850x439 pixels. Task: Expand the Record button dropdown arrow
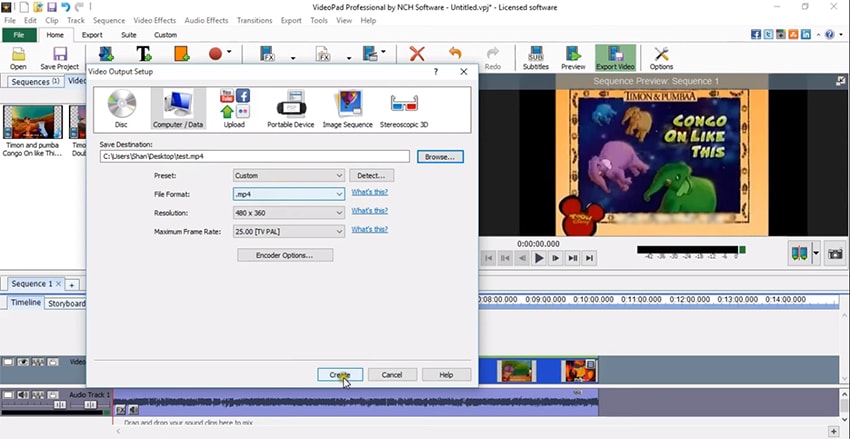(229, 52)
